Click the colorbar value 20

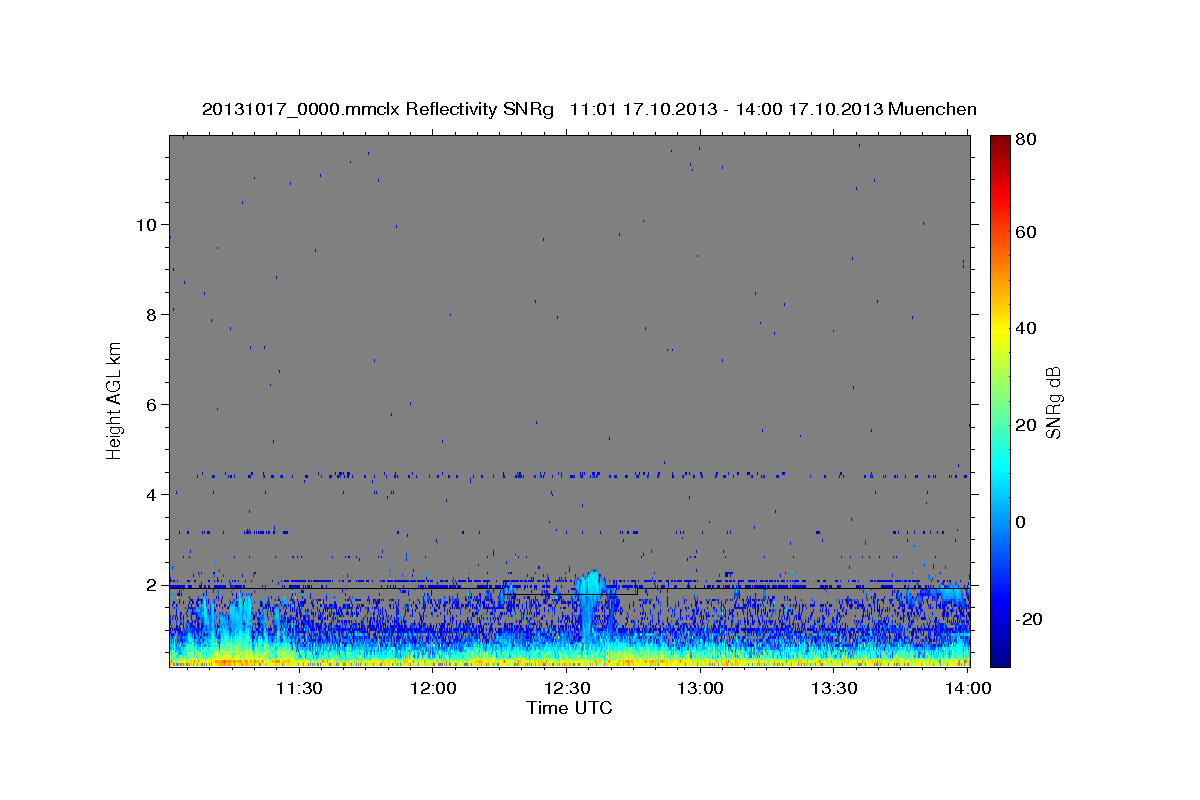point(1028,425)
